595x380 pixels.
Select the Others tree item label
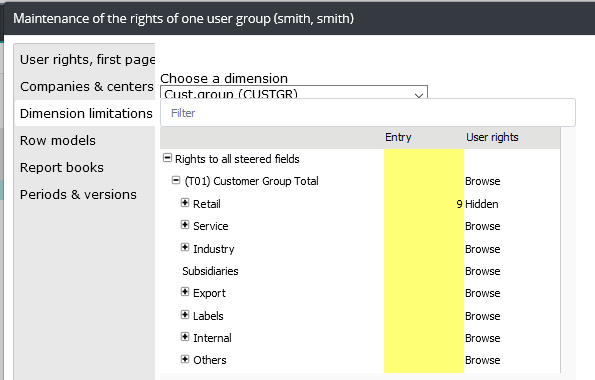point(210,360)
